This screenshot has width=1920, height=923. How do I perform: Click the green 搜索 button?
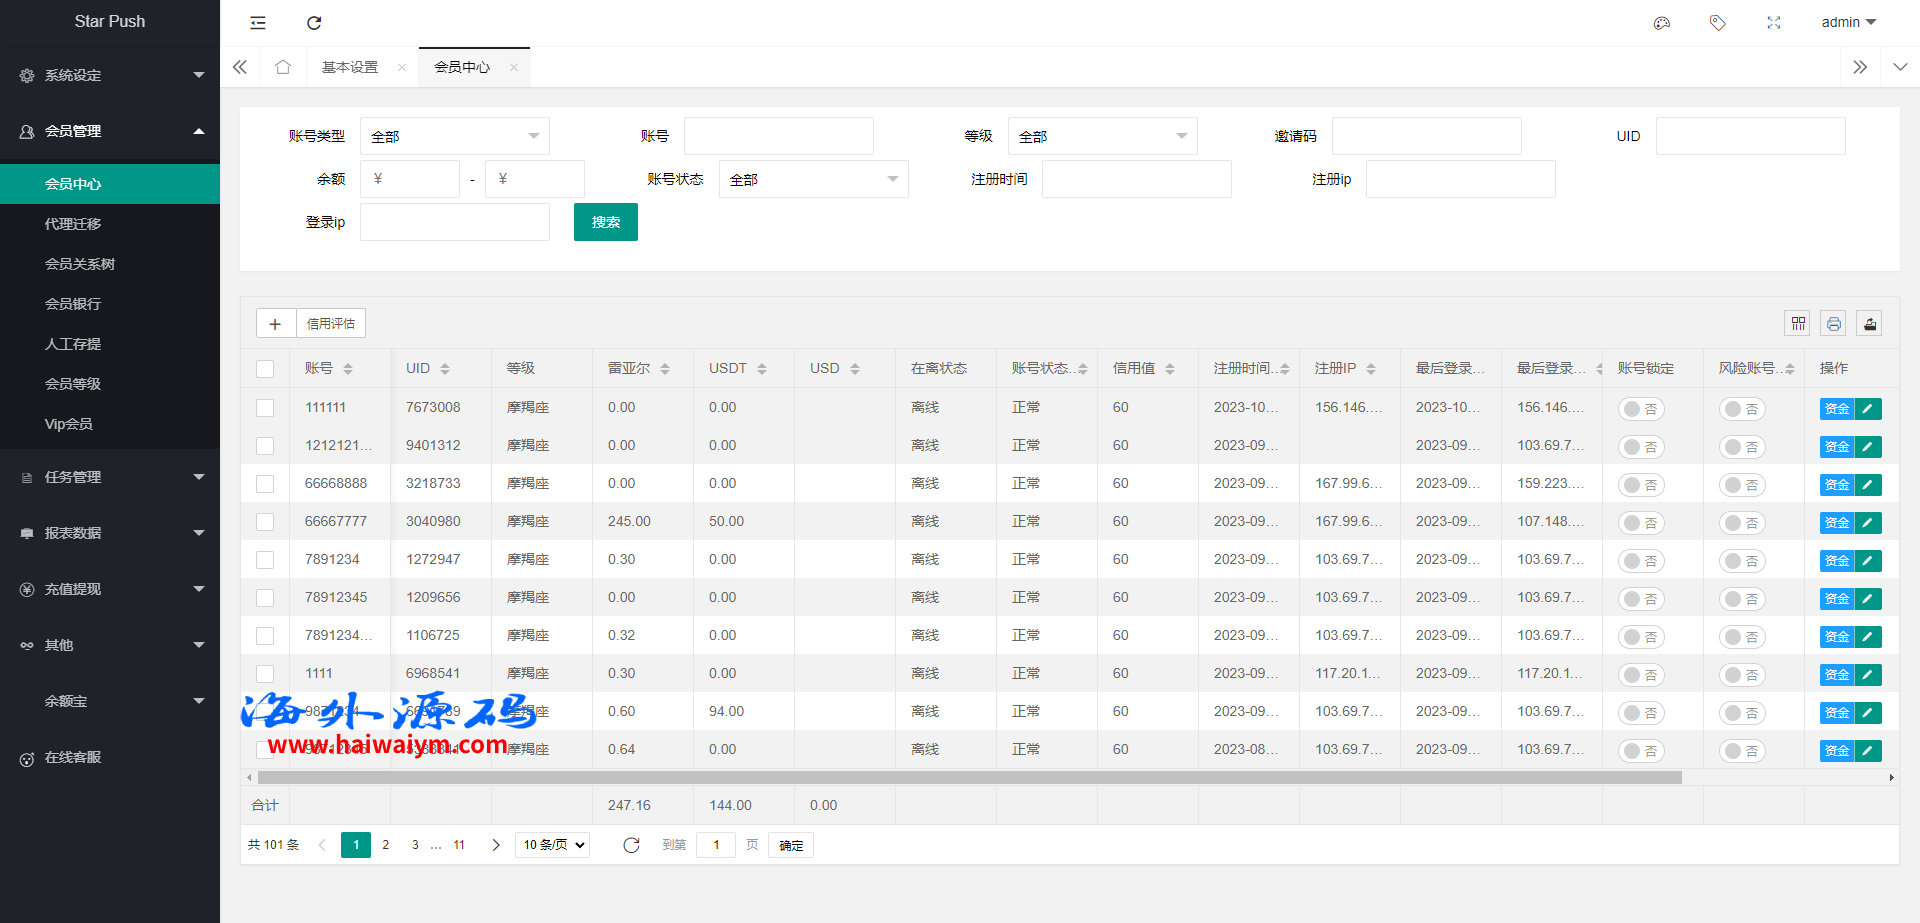click(605, 222)
